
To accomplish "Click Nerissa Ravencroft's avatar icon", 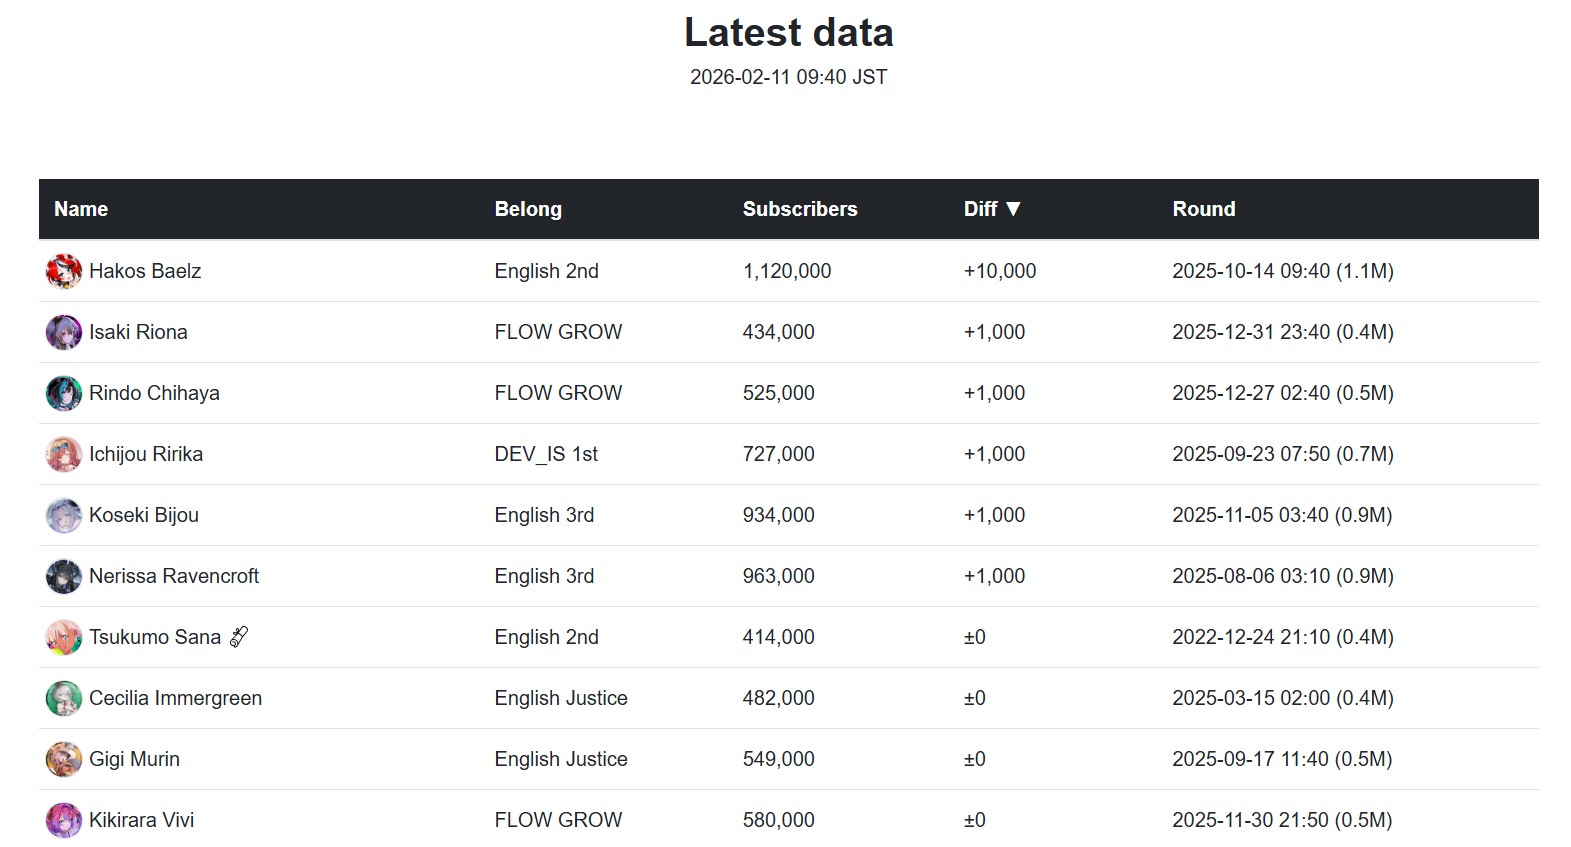I will tap(64, 576).
